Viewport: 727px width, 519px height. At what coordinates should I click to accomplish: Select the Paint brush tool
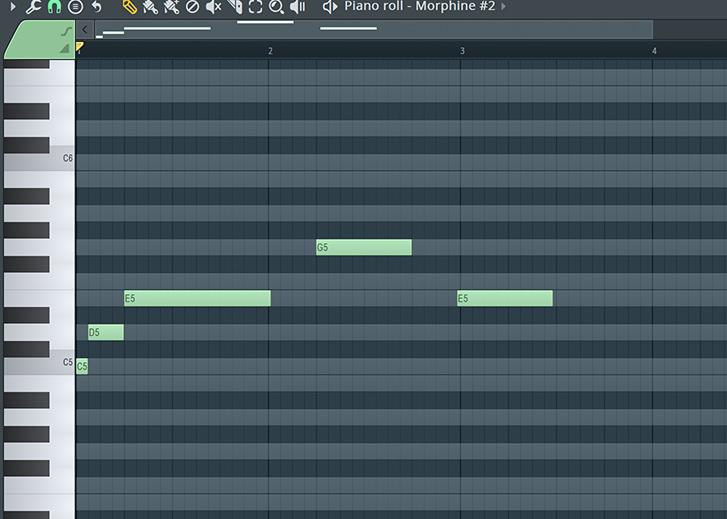coord(150,7)
